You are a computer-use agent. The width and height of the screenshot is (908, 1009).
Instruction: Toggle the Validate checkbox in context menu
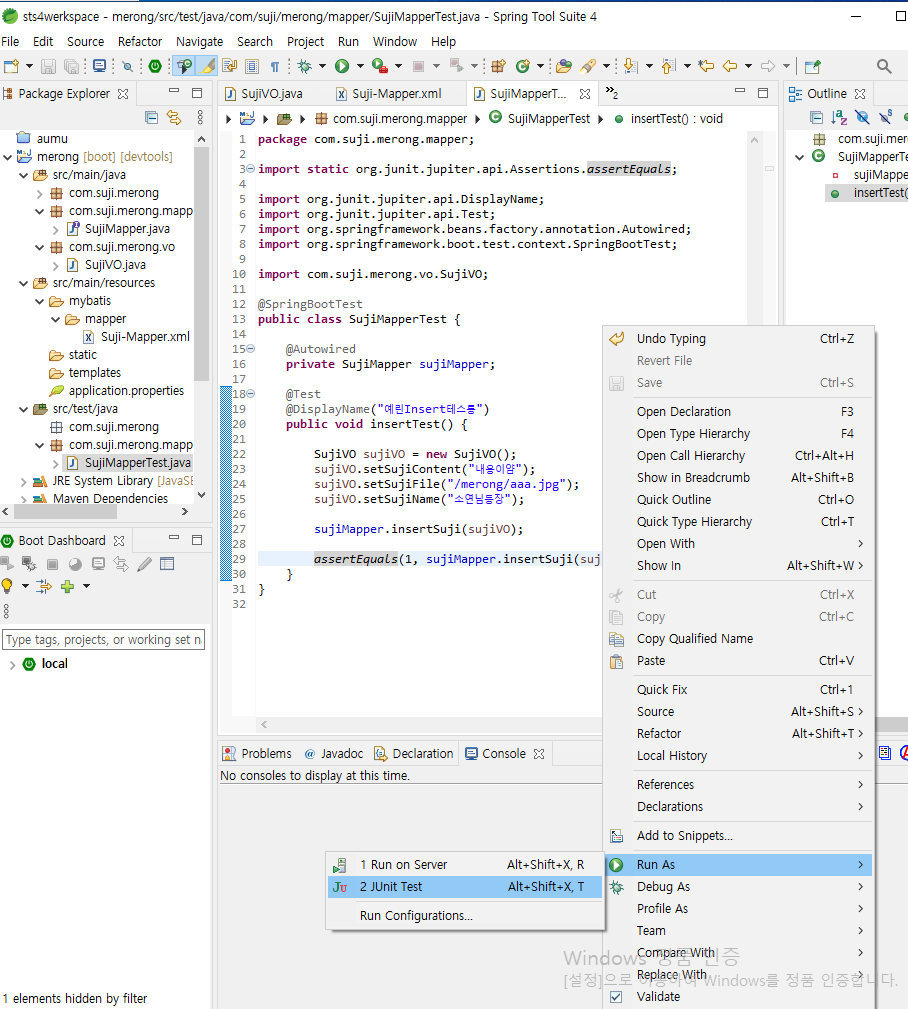[x=616, y=997]
